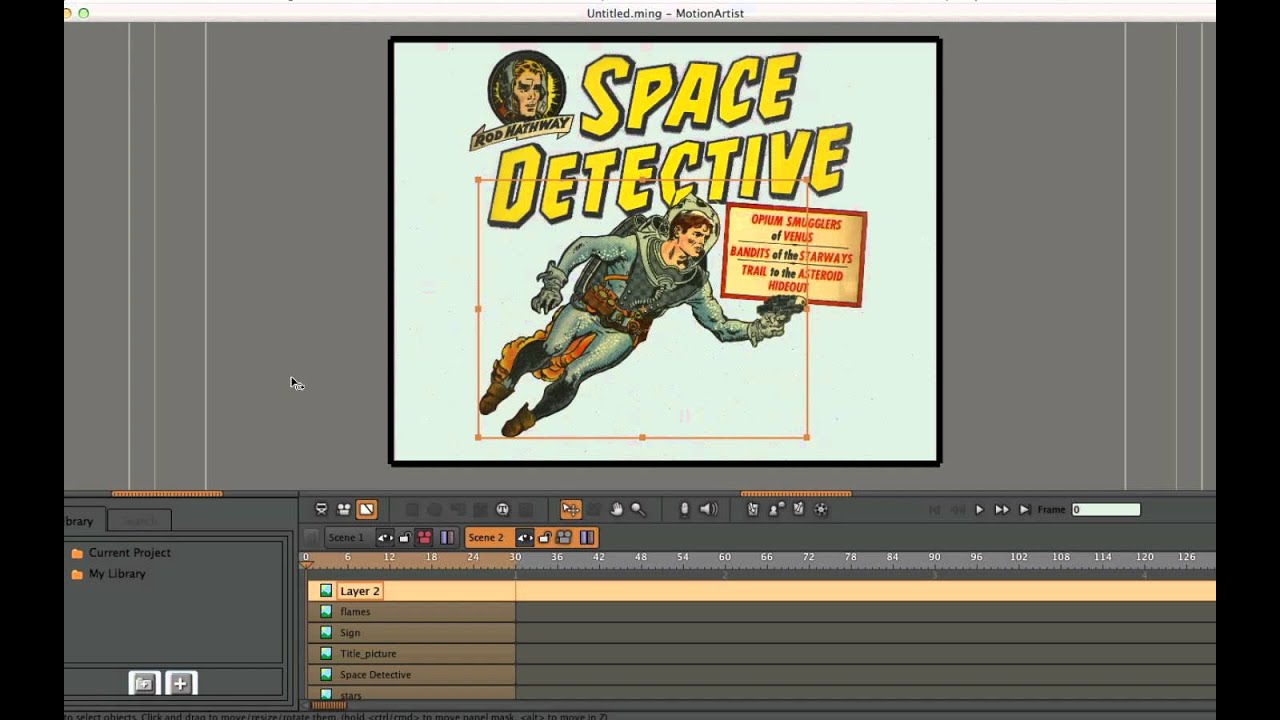Click the director's chair view icon

click(321, 510)
